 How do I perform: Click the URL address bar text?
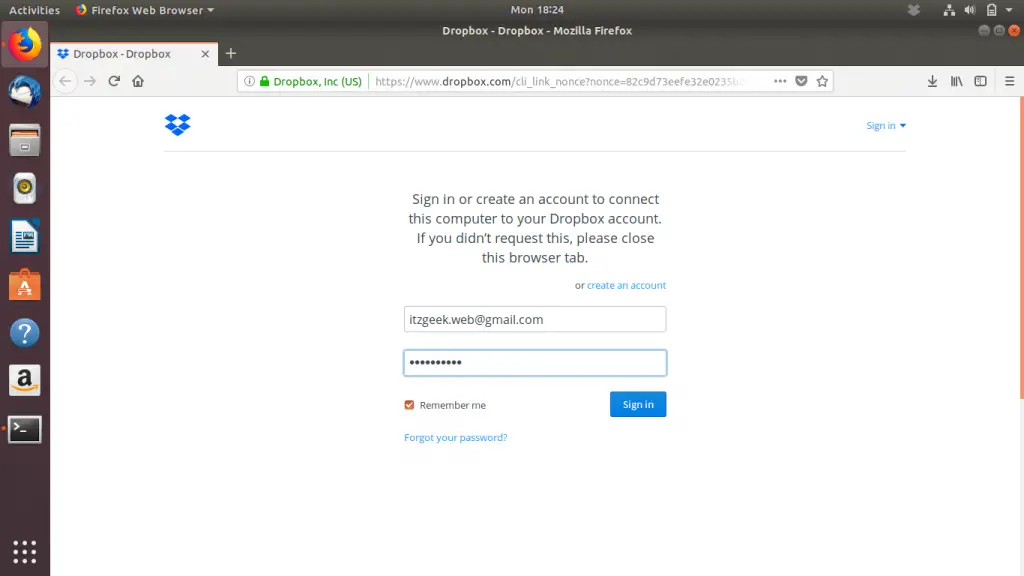tap(560, 81)
